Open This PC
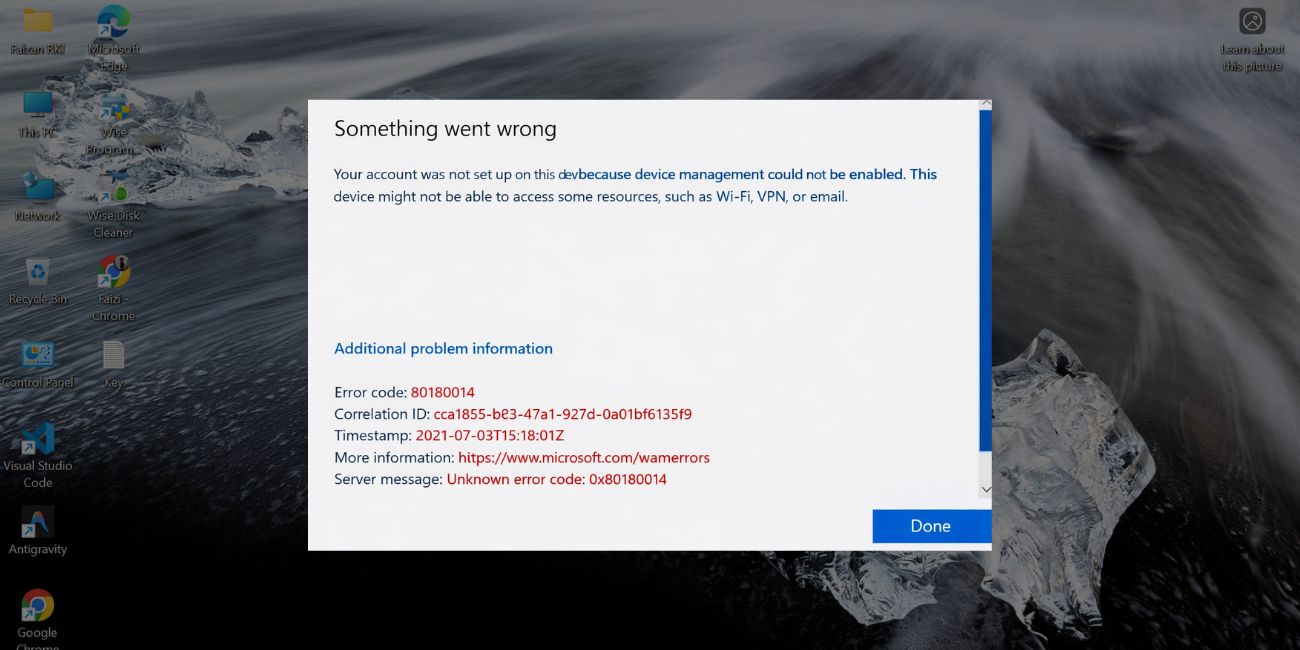This screenshot has width=1300, height=650. (37, 105)
